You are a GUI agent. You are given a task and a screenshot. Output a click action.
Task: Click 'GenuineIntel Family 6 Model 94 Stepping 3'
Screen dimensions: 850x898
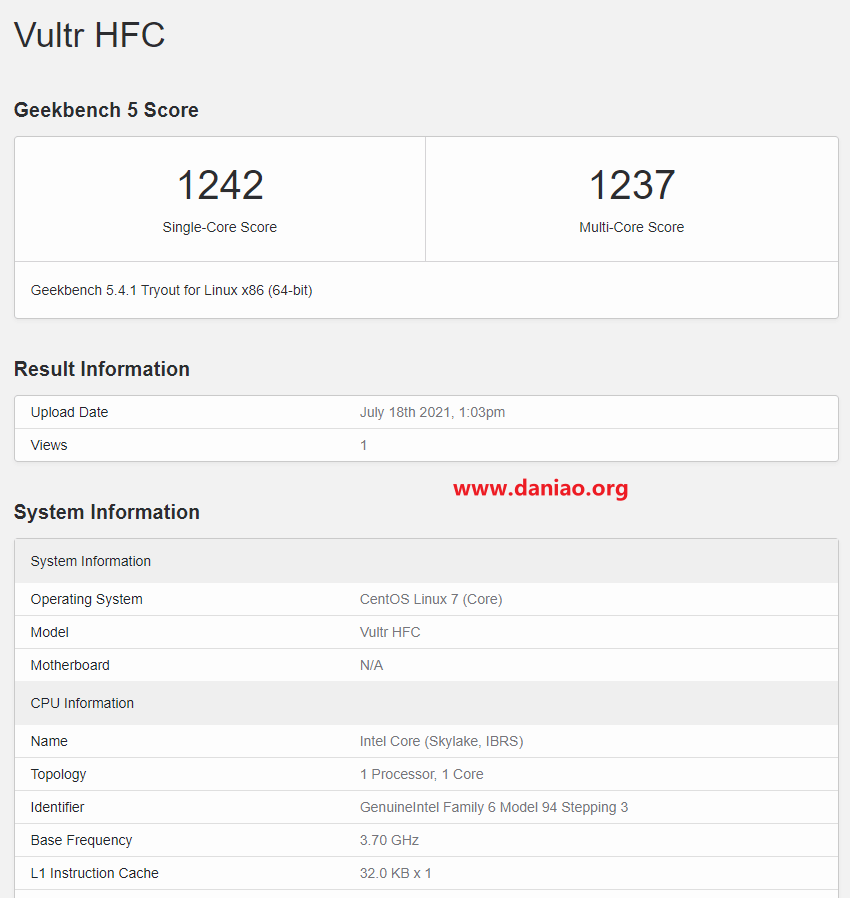tap(494, 808)
